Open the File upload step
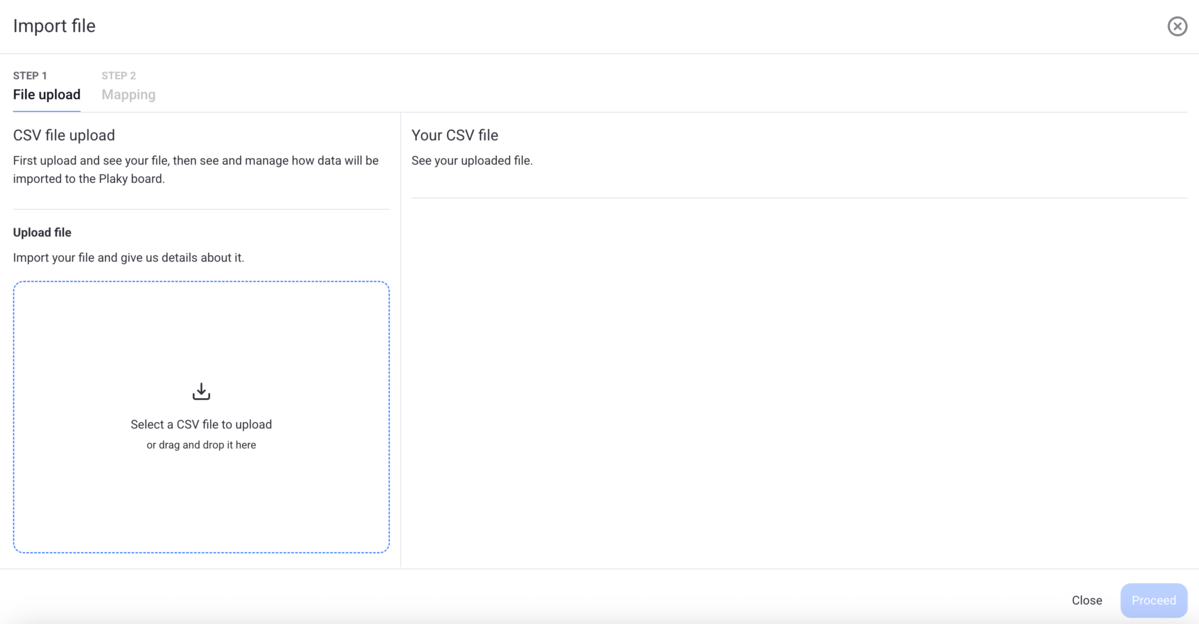This screenshot has height=624, width=1199. (46, 94)
